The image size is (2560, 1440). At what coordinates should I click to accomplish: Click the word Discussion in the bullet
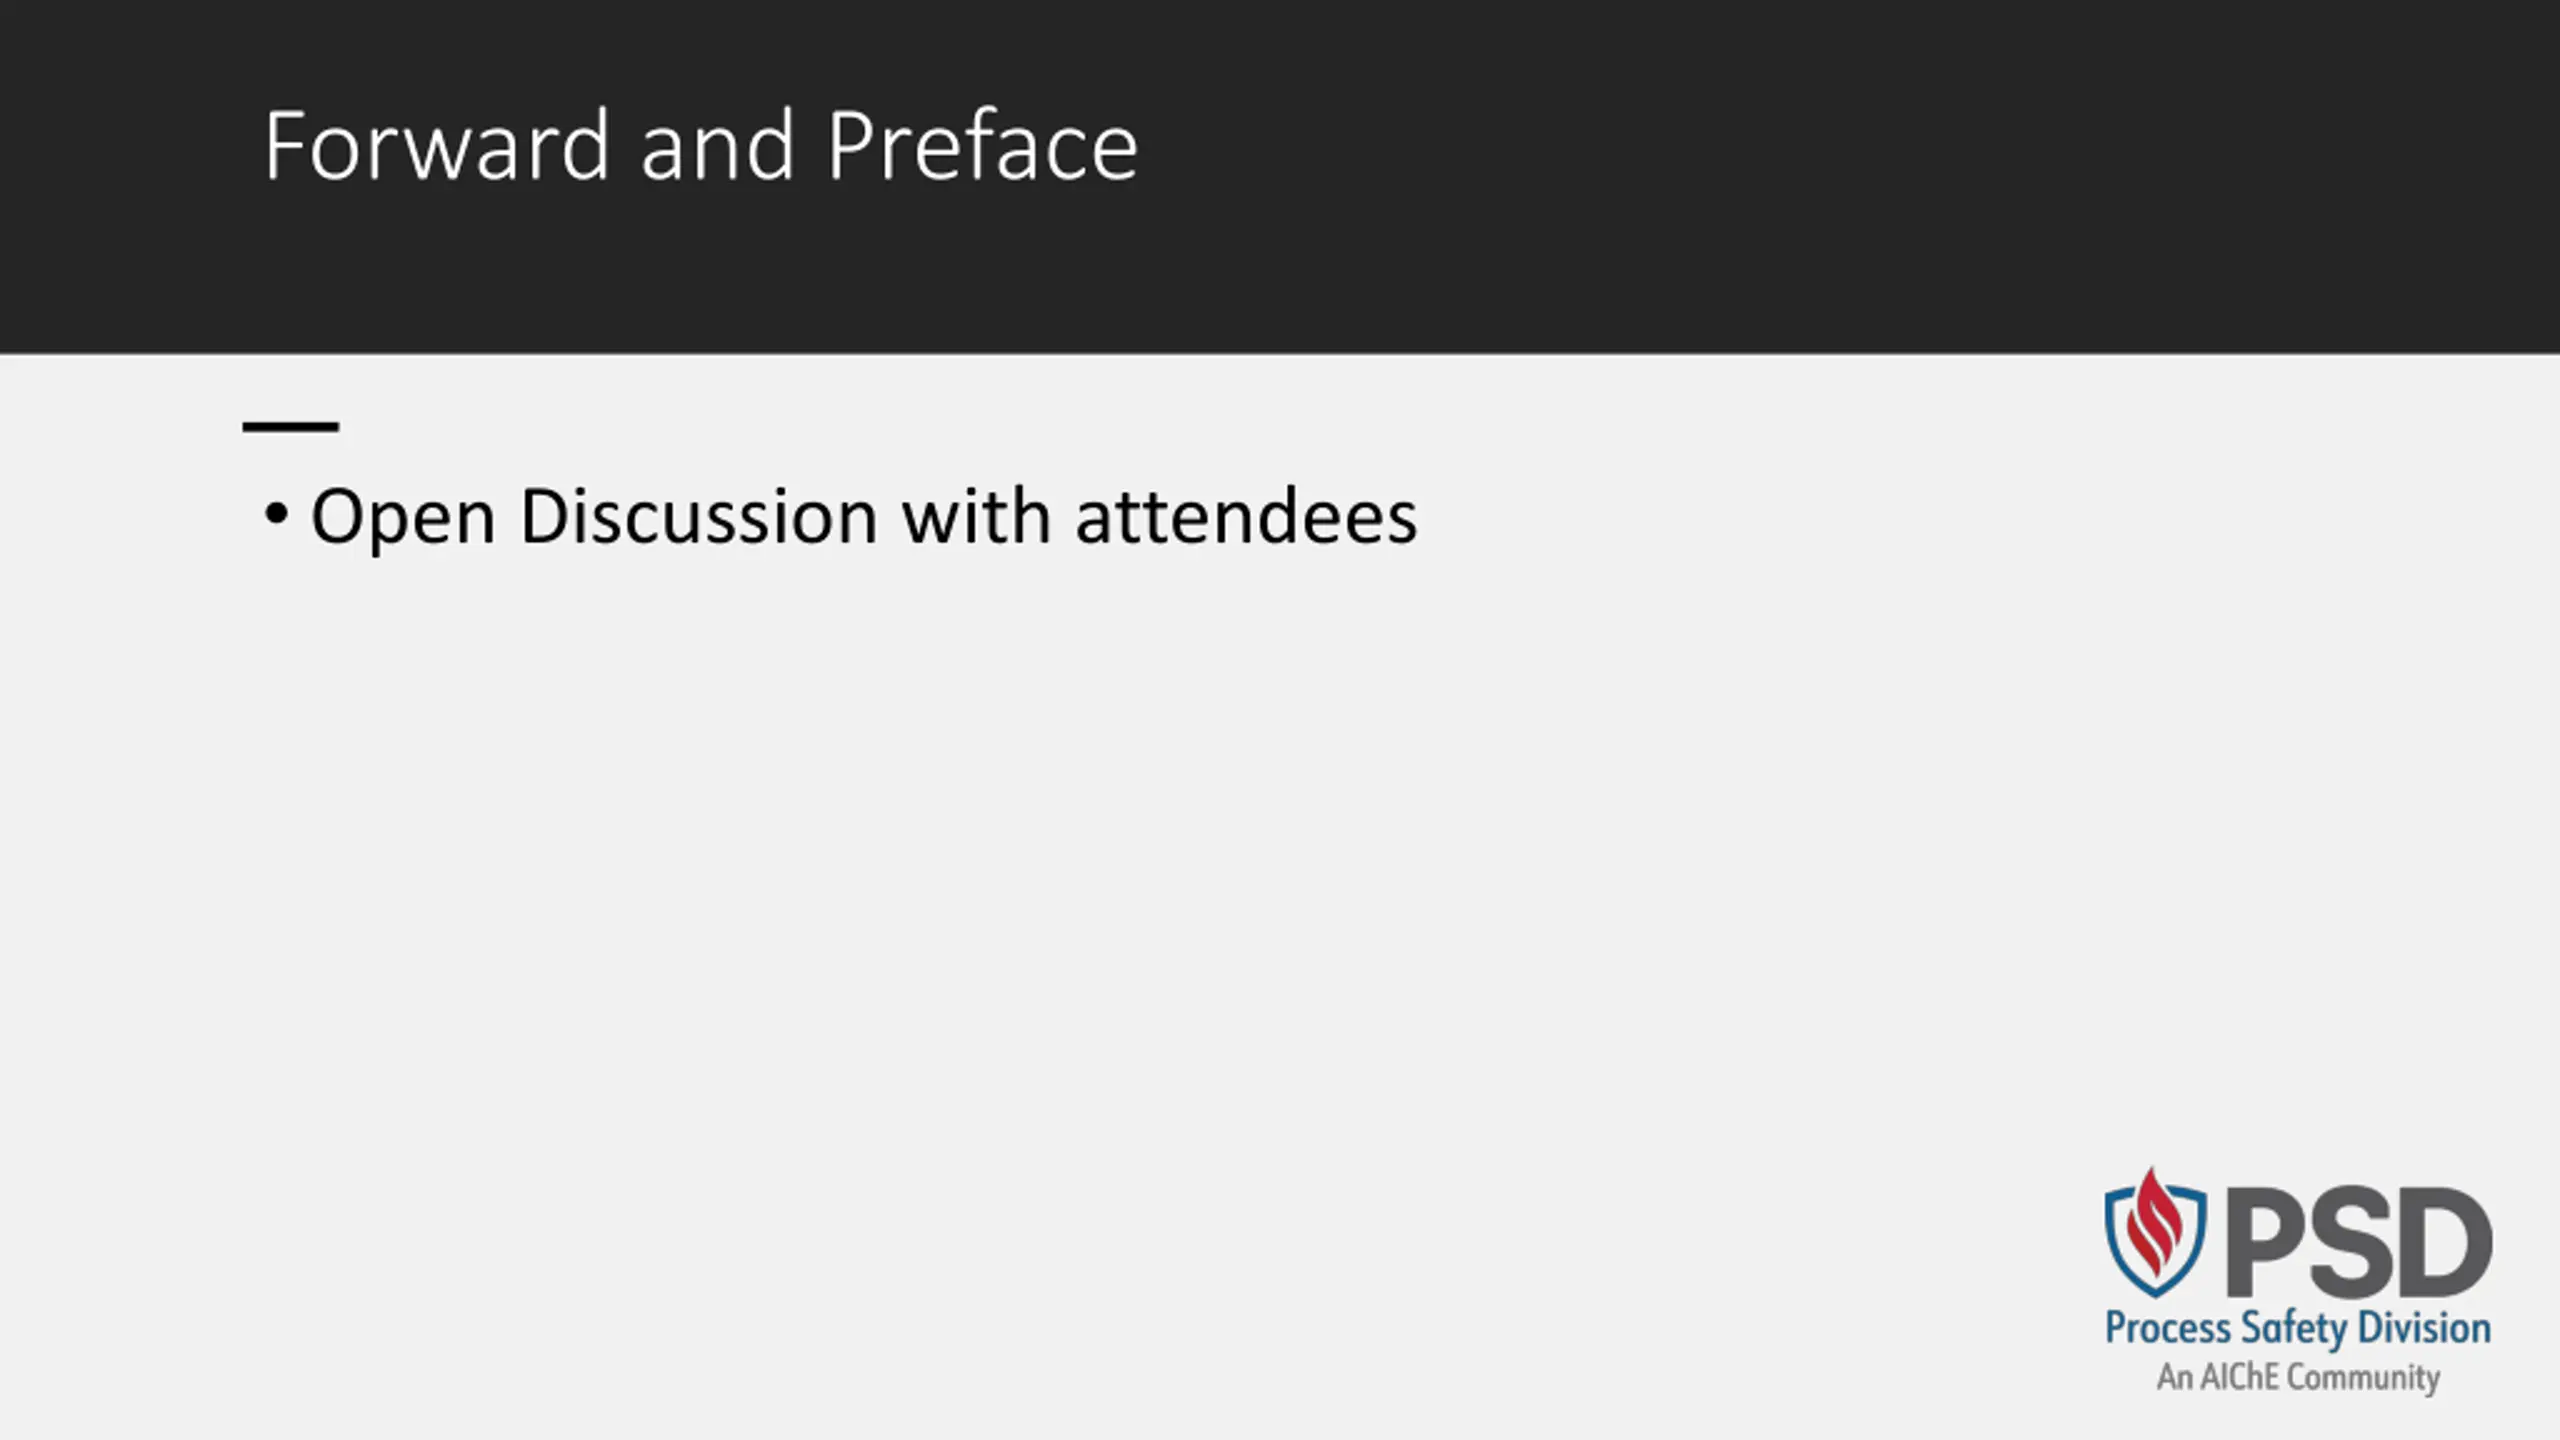tap(699, 517)
